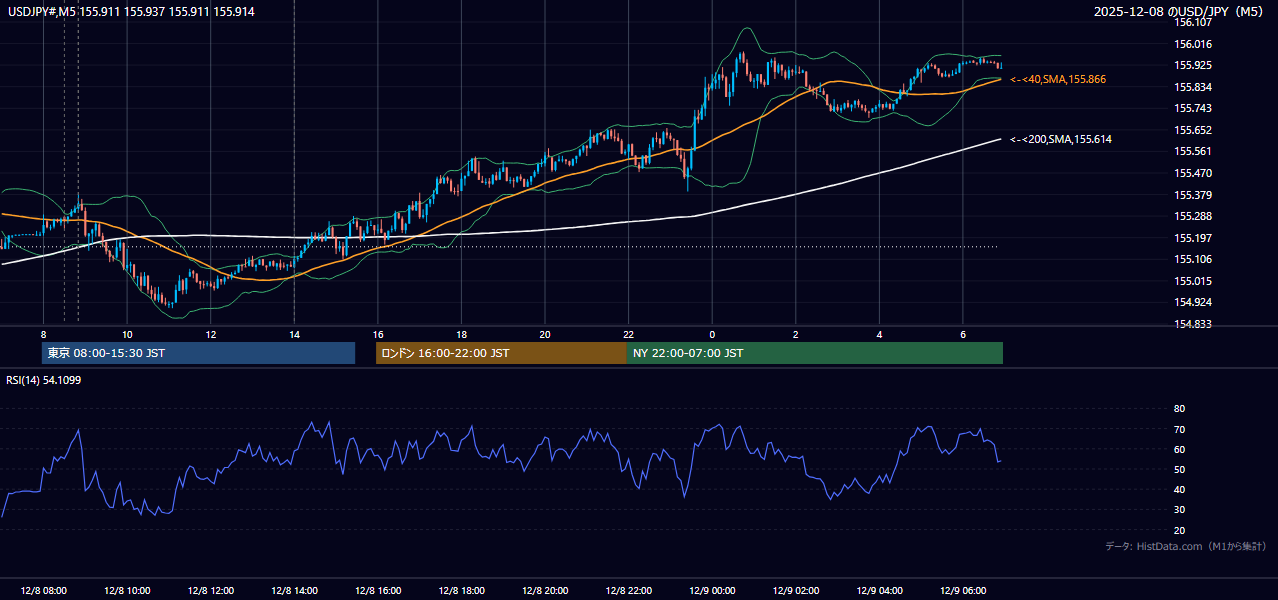This screenshot has height=600, width=1278.
Task: Click the NY 22:00-07:00 JST session bar
Action: point(815,353)
